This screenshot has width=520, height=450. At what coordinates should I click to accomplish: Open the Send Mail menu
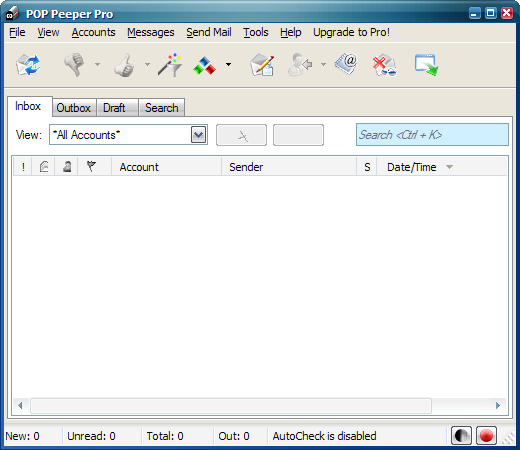tap(209, 32)
